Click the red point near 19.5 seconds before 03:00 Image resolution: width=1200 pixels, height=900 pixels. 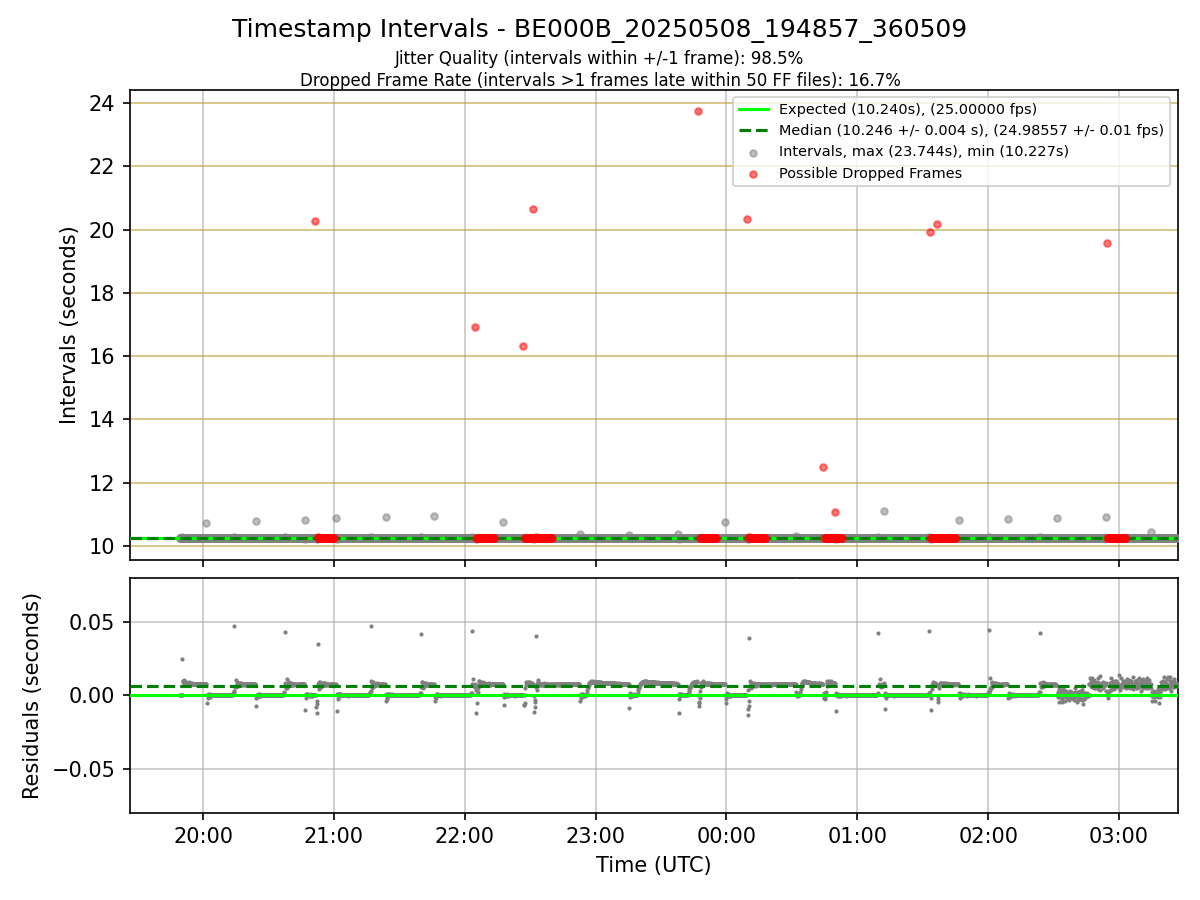(x=1107, y=243)
